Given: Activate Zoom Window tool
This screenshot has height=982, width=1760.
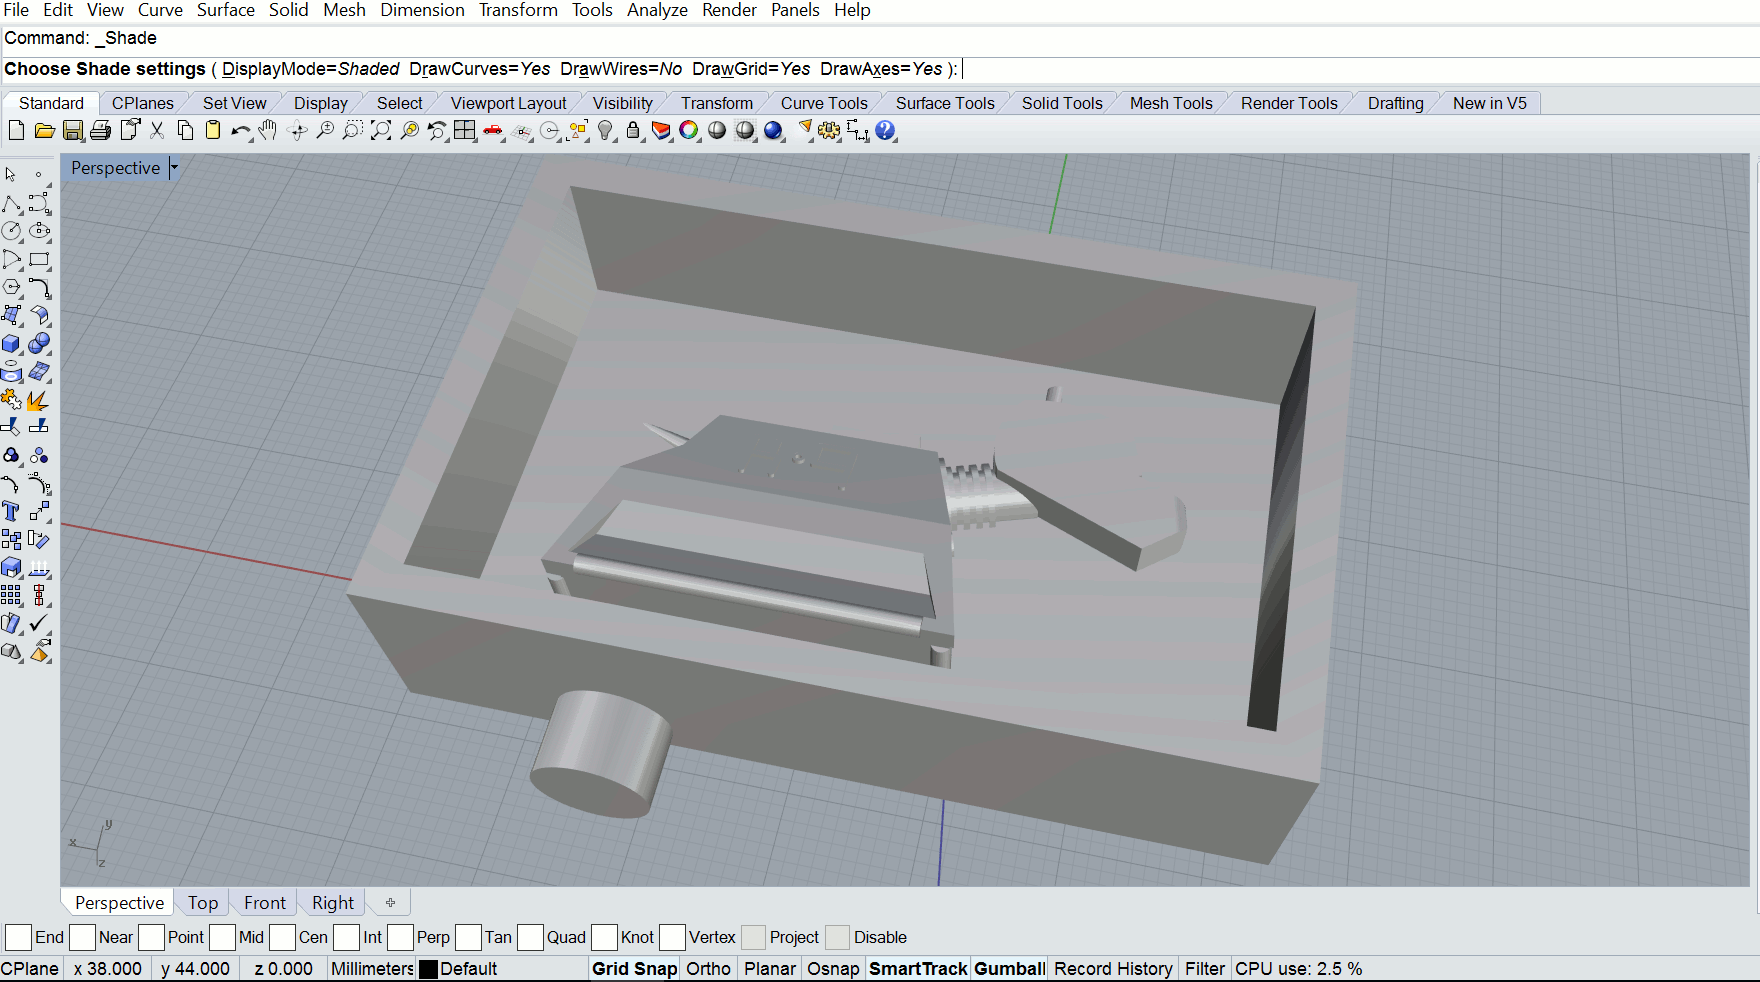Looking at the screenshot, I should point(353,131).
